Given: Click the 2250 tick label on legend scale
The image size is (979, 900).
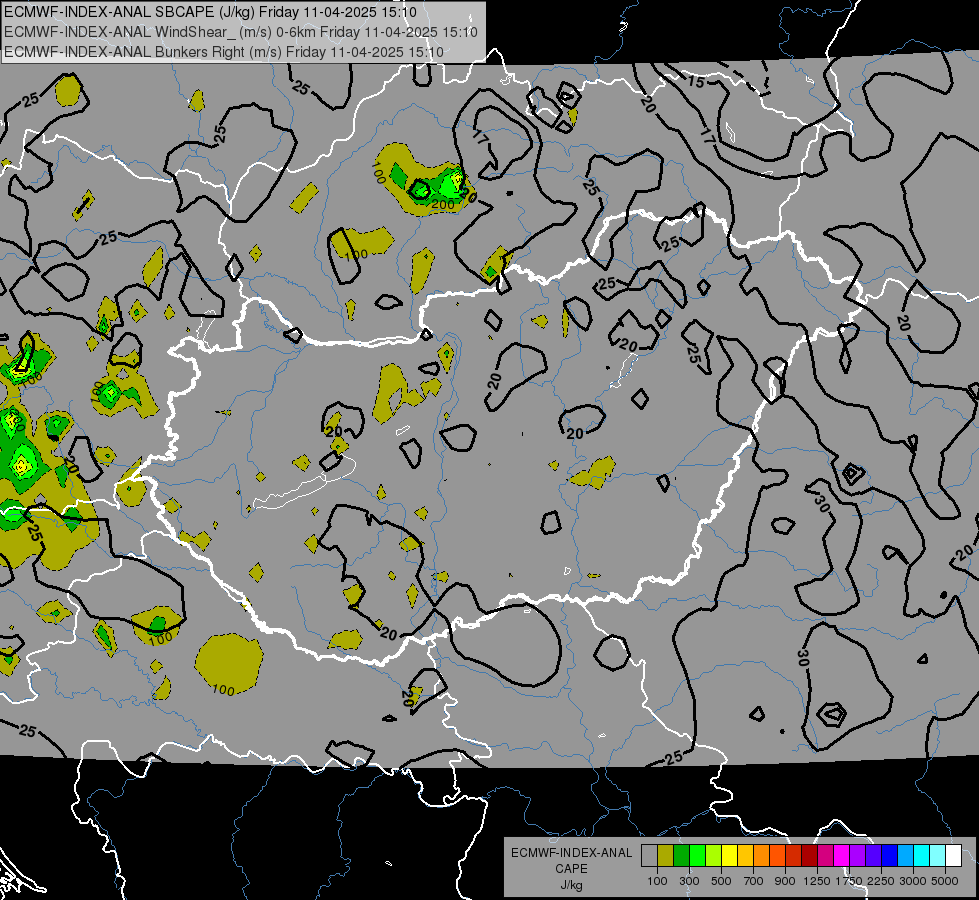Looking at the screenshot, I should click(881, 881).
